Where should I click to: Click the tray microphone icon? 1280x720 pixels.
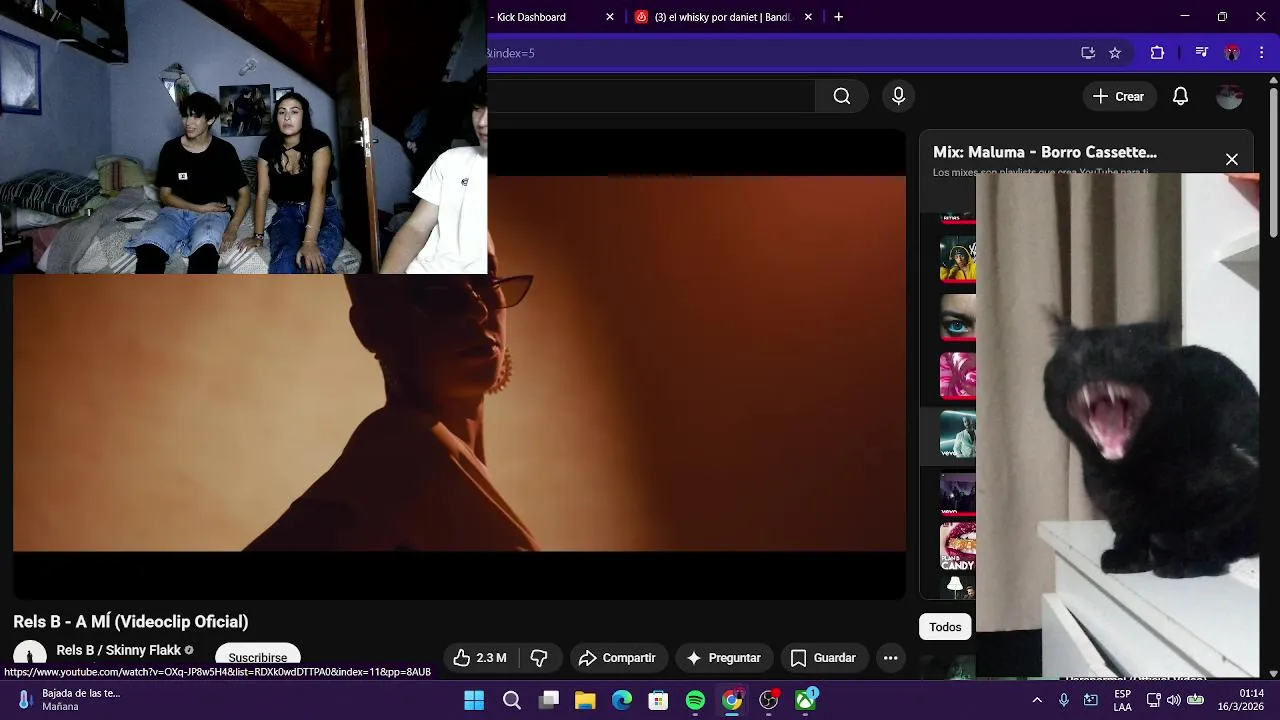coord(1064,700)
